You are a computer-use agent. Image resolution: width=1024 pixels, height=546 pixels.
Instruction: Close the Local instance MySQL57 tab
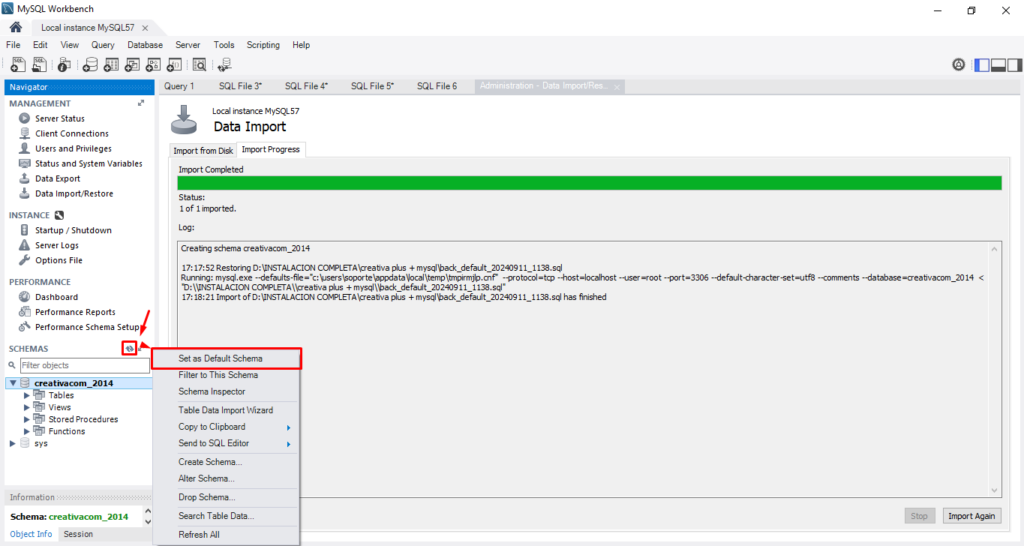pos(145,28)
